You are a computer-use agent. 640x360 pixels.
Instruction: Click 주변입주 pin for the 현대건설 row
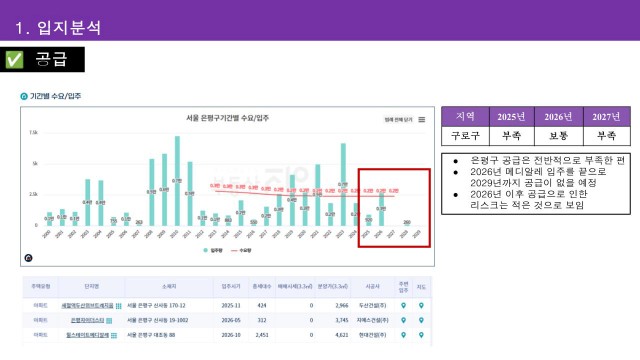pos(404,335)
